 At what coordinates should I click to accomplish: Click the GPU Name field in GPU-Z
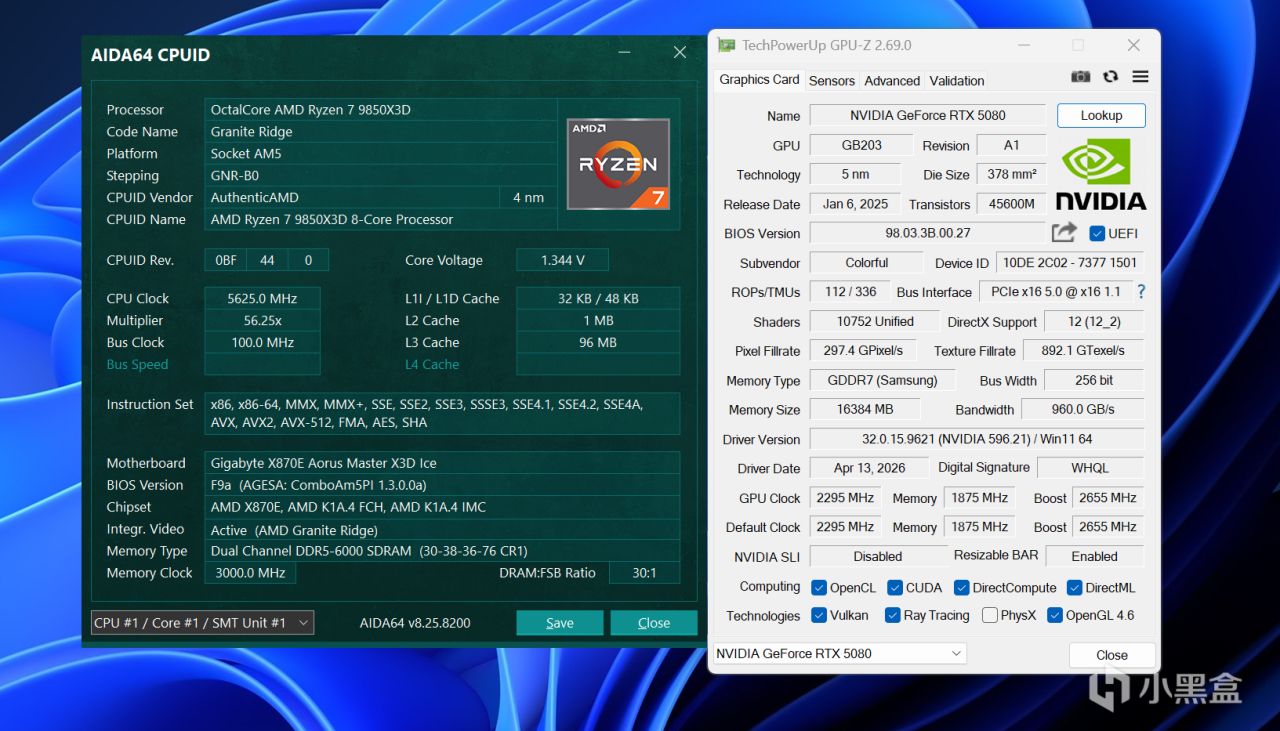tap(928, 115)
